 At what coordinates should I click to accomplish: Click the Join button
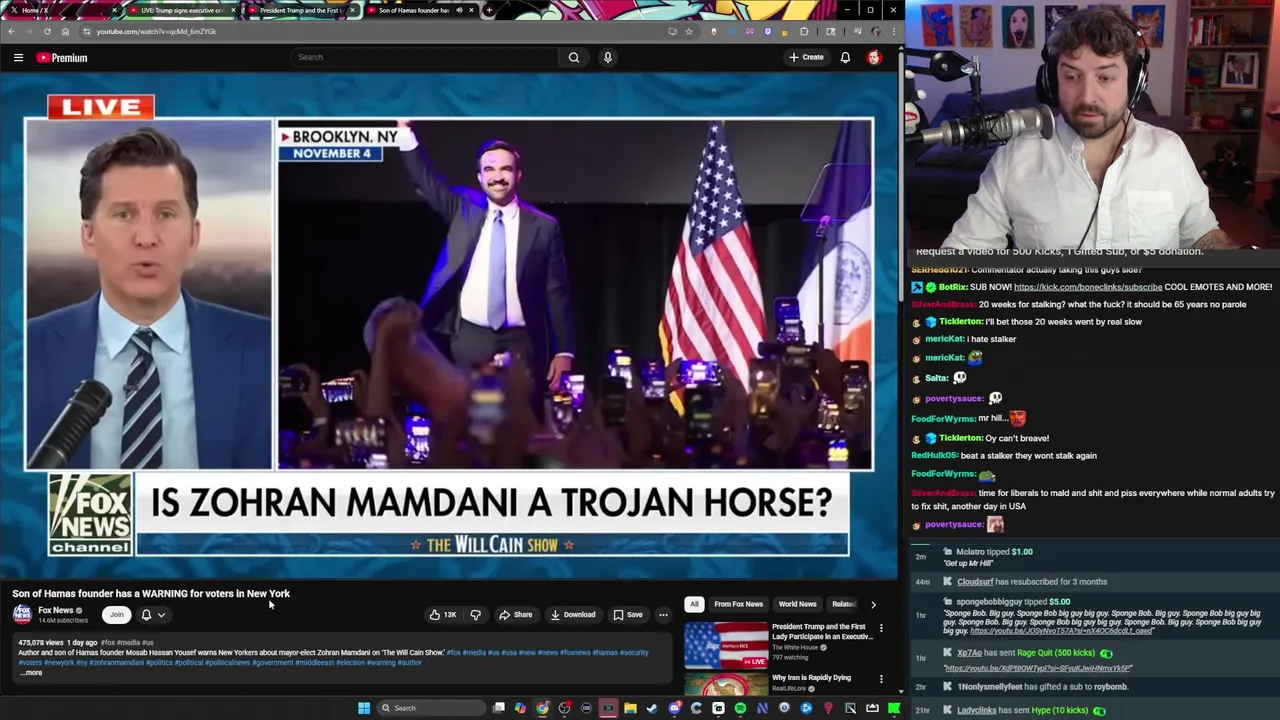pos(117,615)
